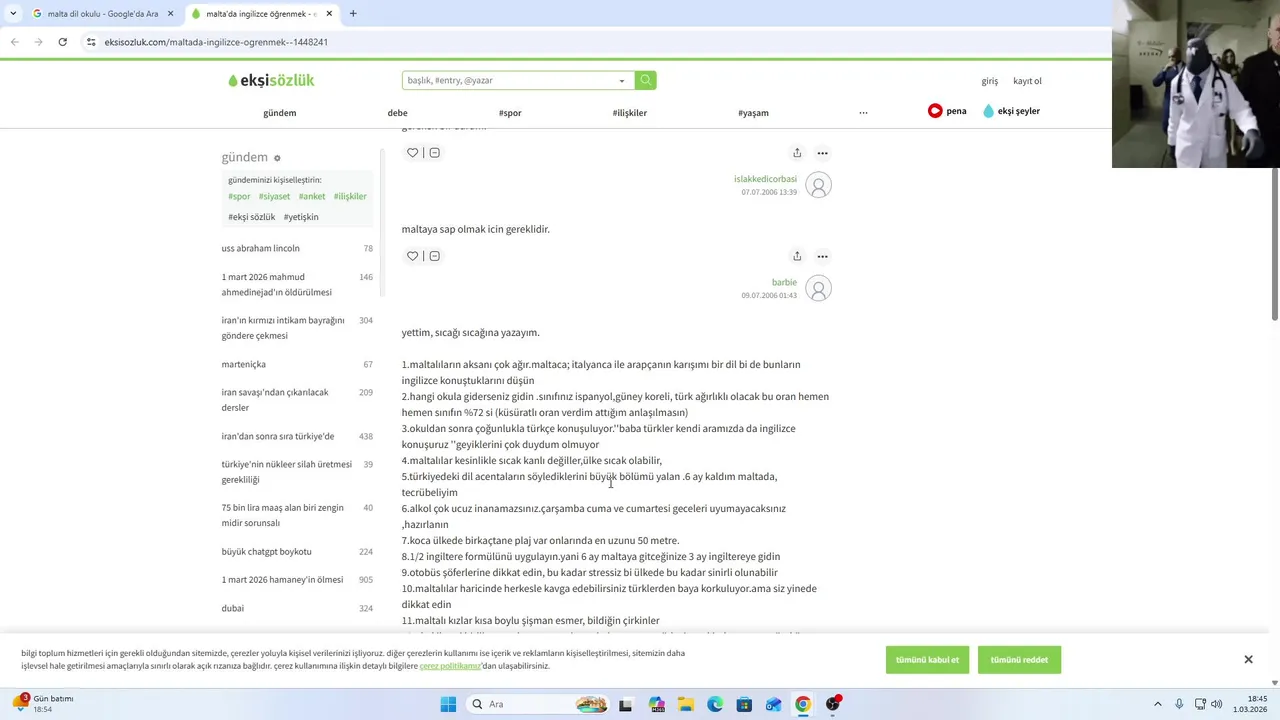Select the debe nav item
This screenshot has height=720, width=1280.
point(397,113)
